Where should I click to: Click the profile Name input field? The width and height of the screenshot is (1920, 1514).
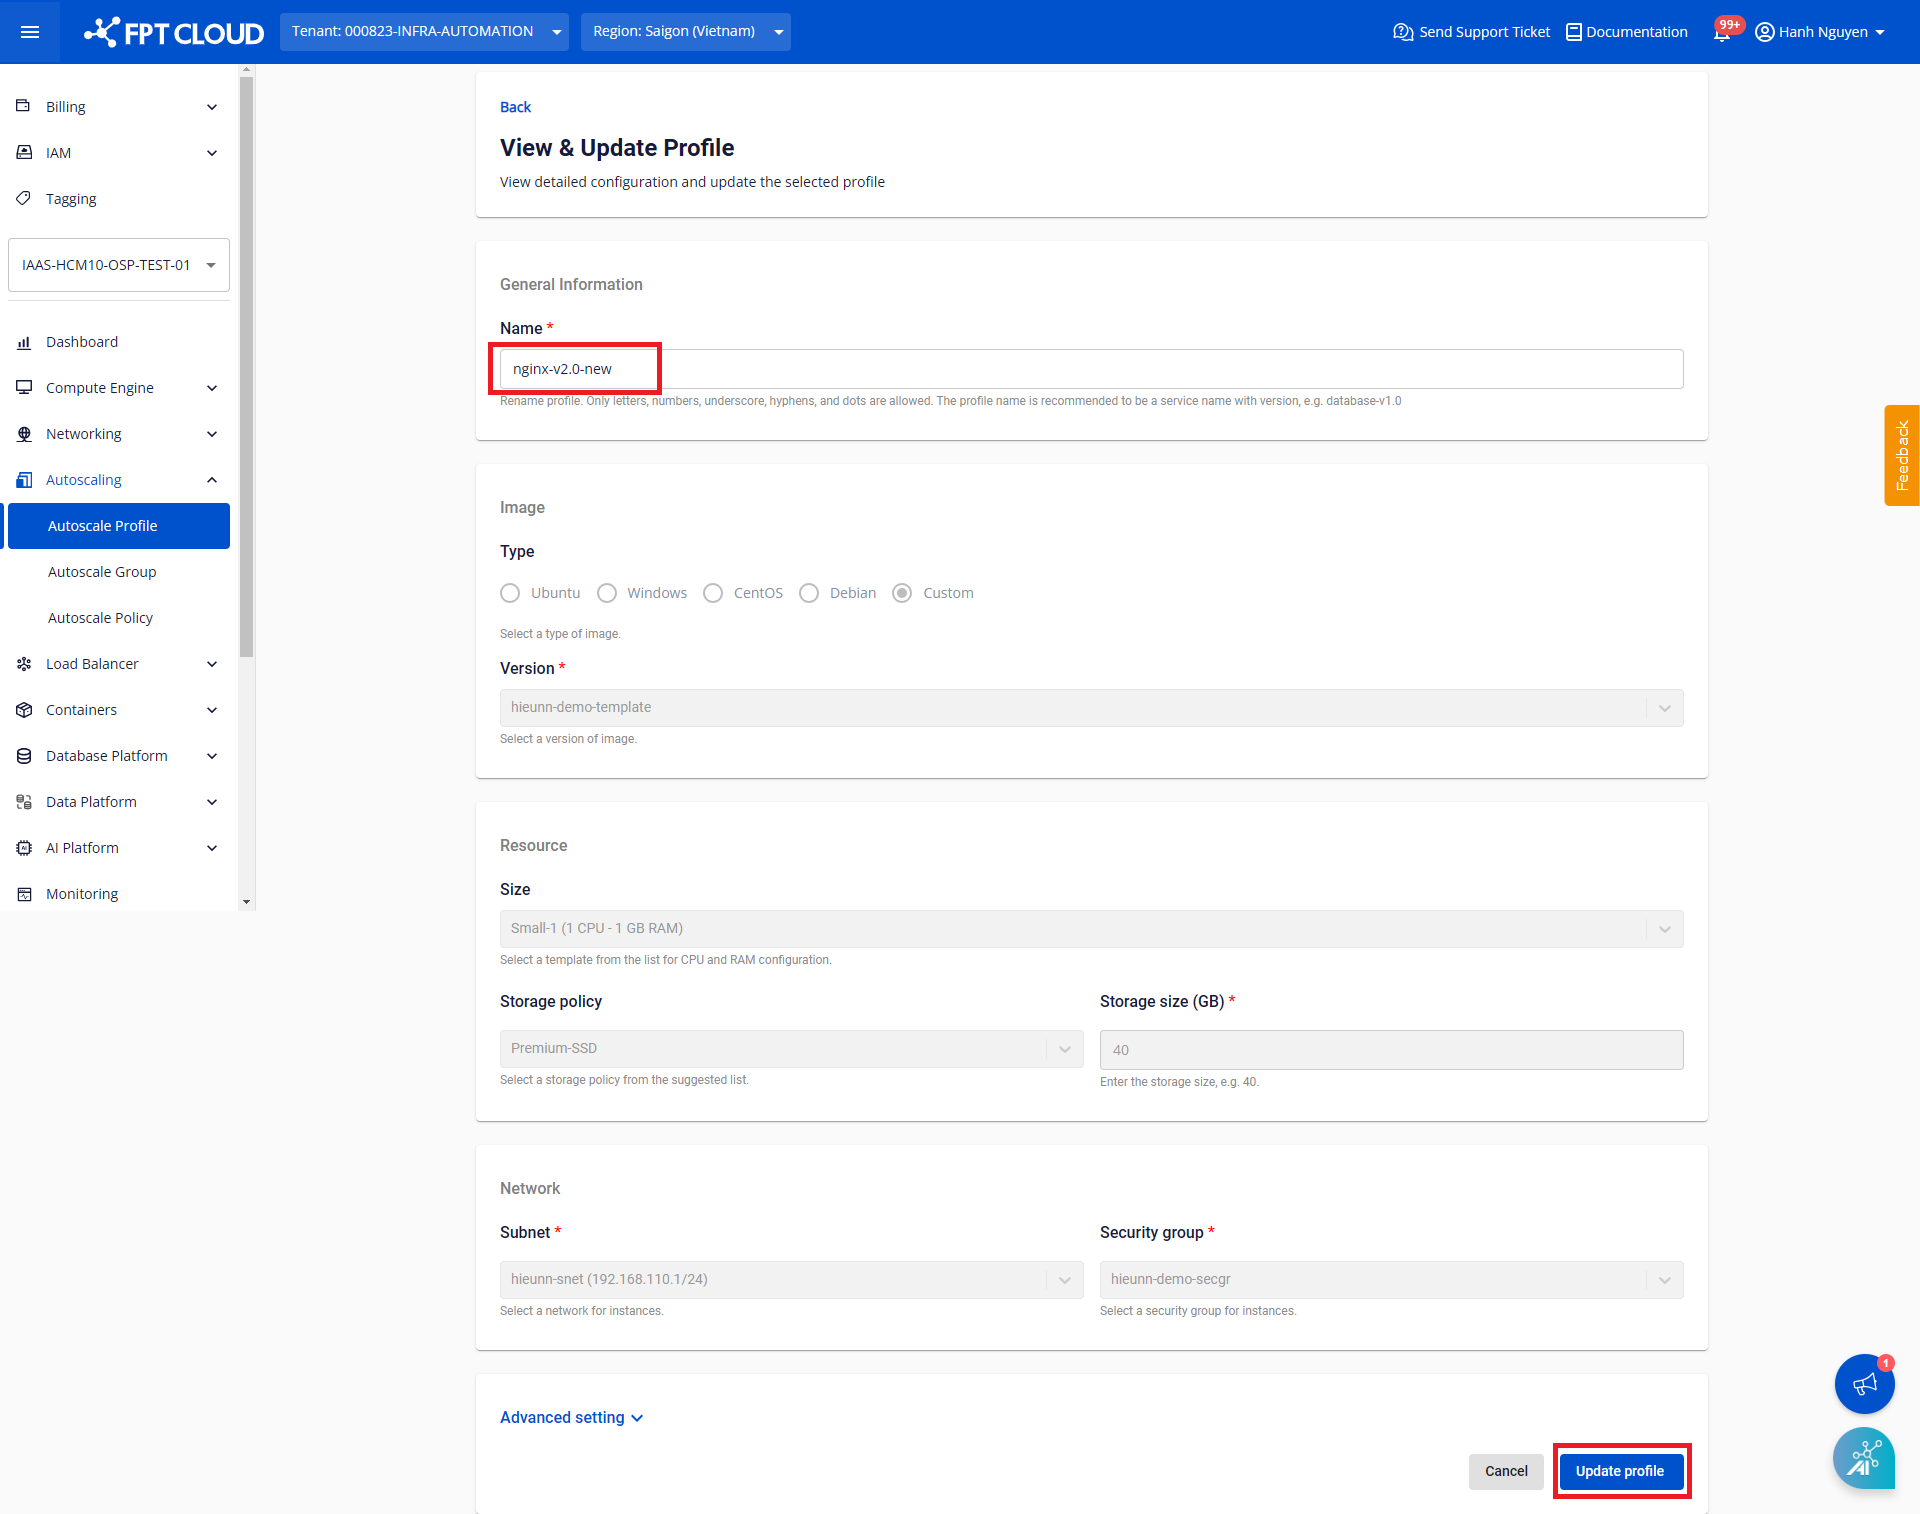pyautogui.click(x=1090, y=369)
